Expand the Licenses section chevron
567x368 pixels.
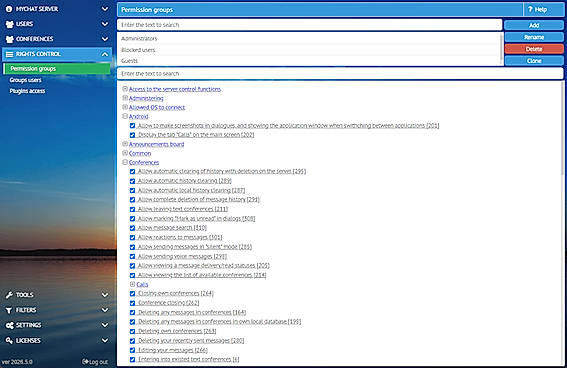pos(105,341)
